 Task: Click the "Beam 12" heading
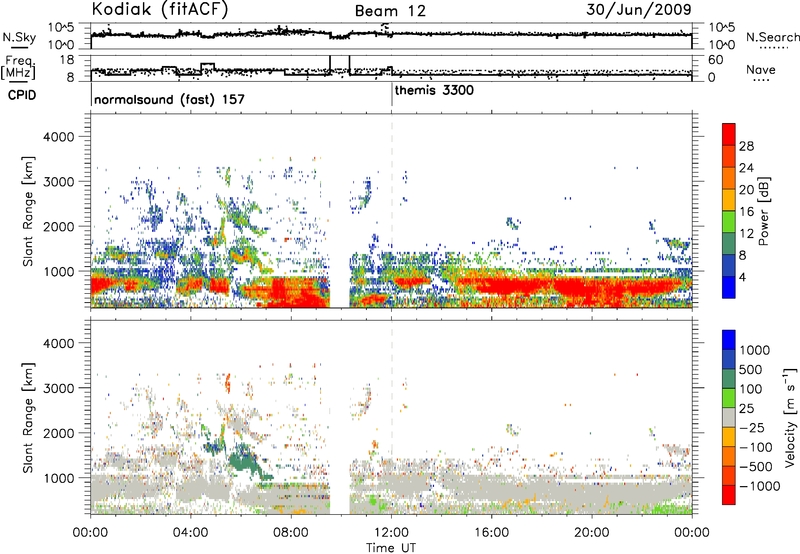click(x=390, y=11)
